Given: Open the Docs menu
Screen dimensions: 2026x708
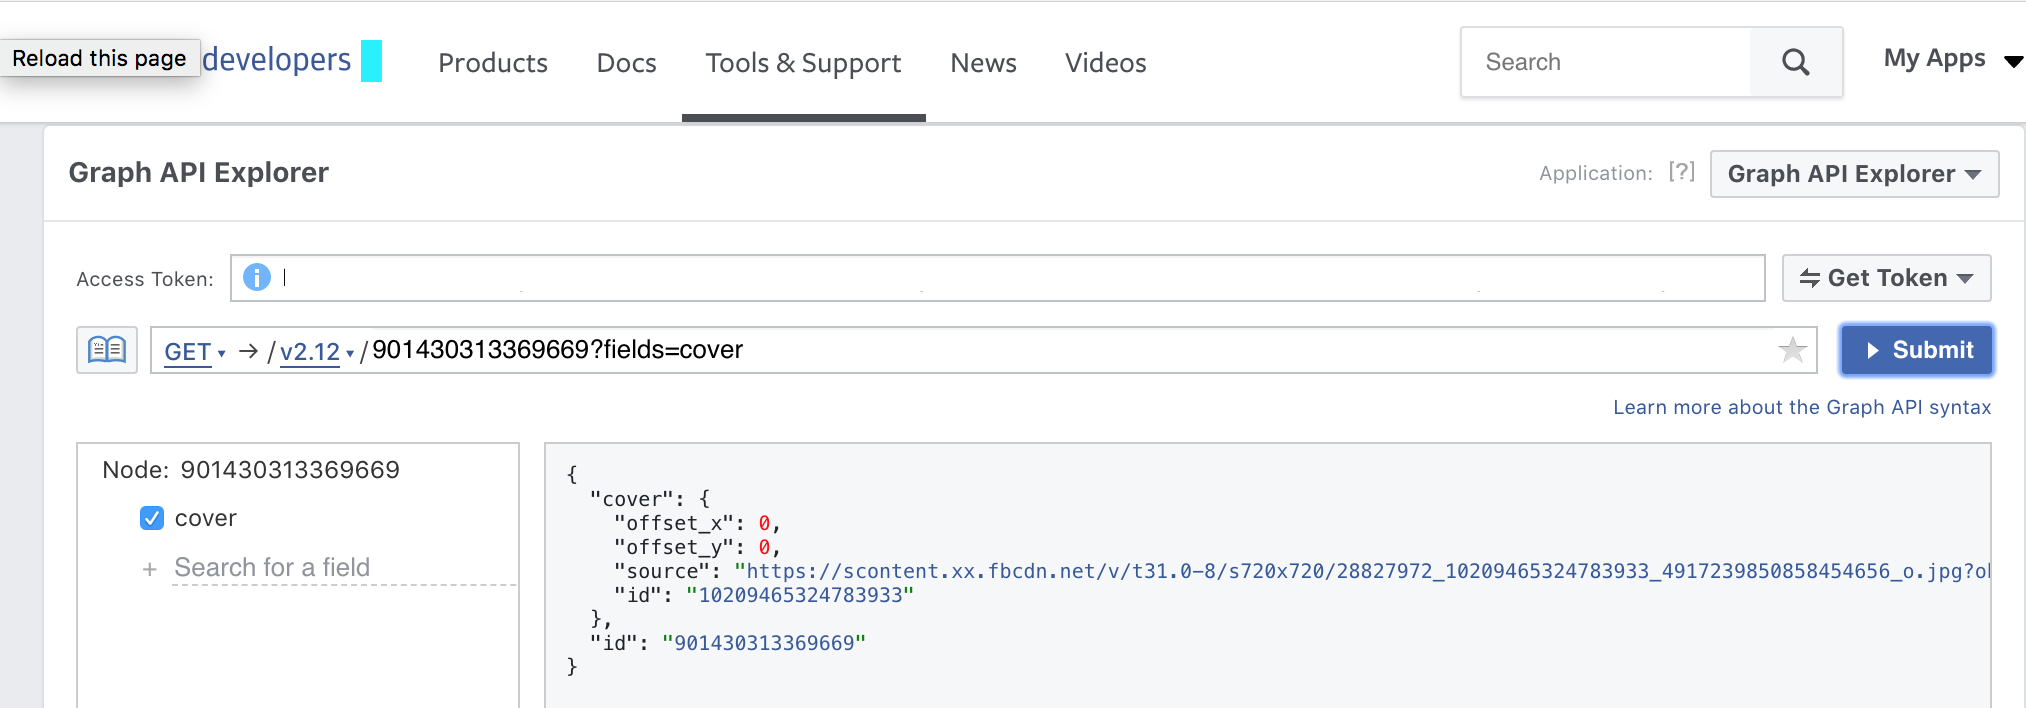Looking at the screenshot, I should [627, 63].
